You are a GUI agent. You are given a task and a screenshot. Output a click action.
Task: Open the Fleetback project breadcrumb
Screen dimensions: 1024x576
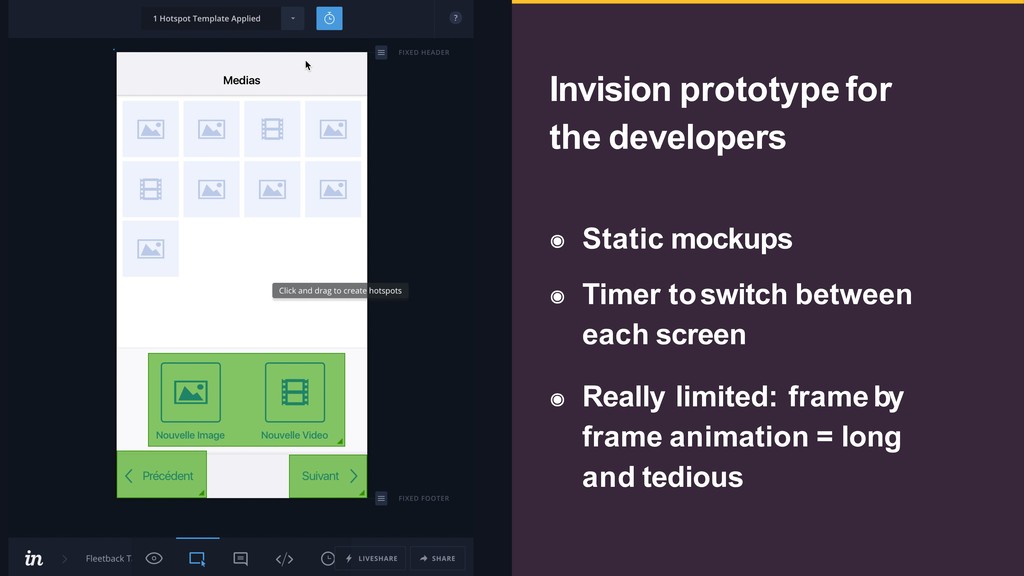(x=108, y=558)
